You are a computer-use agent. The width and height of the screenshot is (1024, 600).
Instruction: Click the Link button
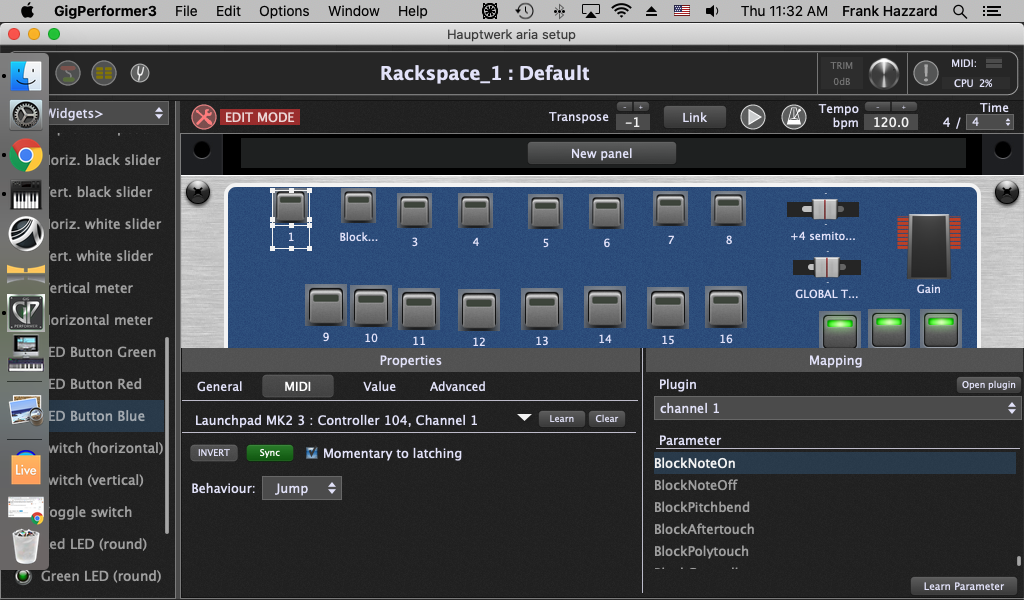click(x=695, y=118)
